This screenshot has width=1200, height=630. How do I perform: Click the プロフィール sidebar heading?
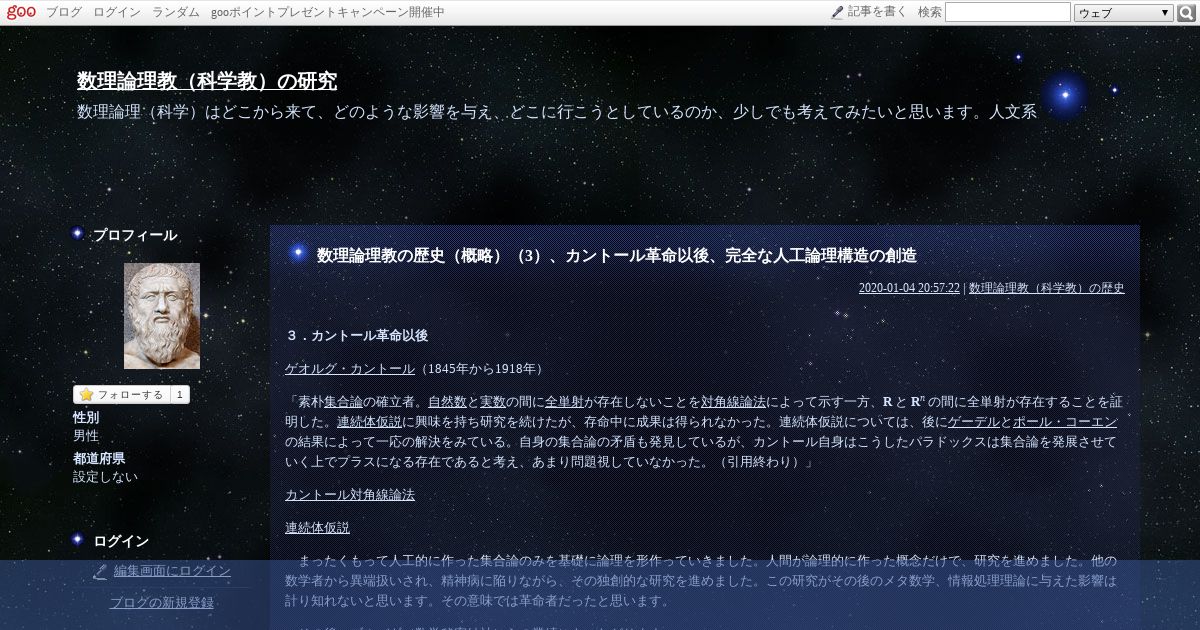tap(135, 235)
